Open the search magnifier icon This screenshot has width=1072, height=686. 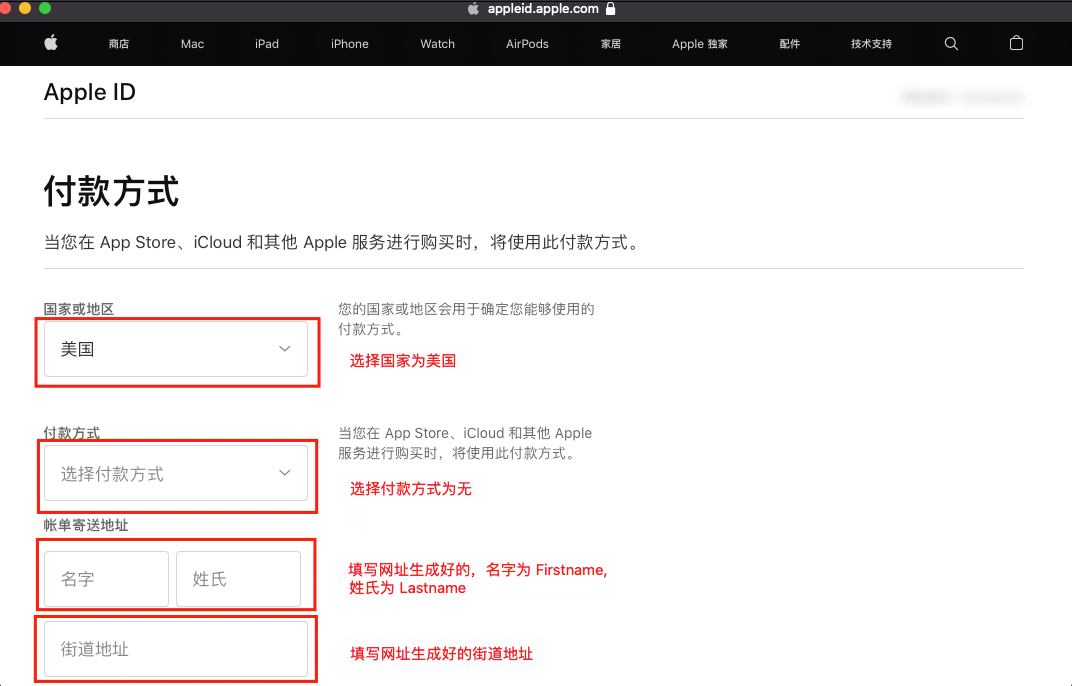pos(950,43)
